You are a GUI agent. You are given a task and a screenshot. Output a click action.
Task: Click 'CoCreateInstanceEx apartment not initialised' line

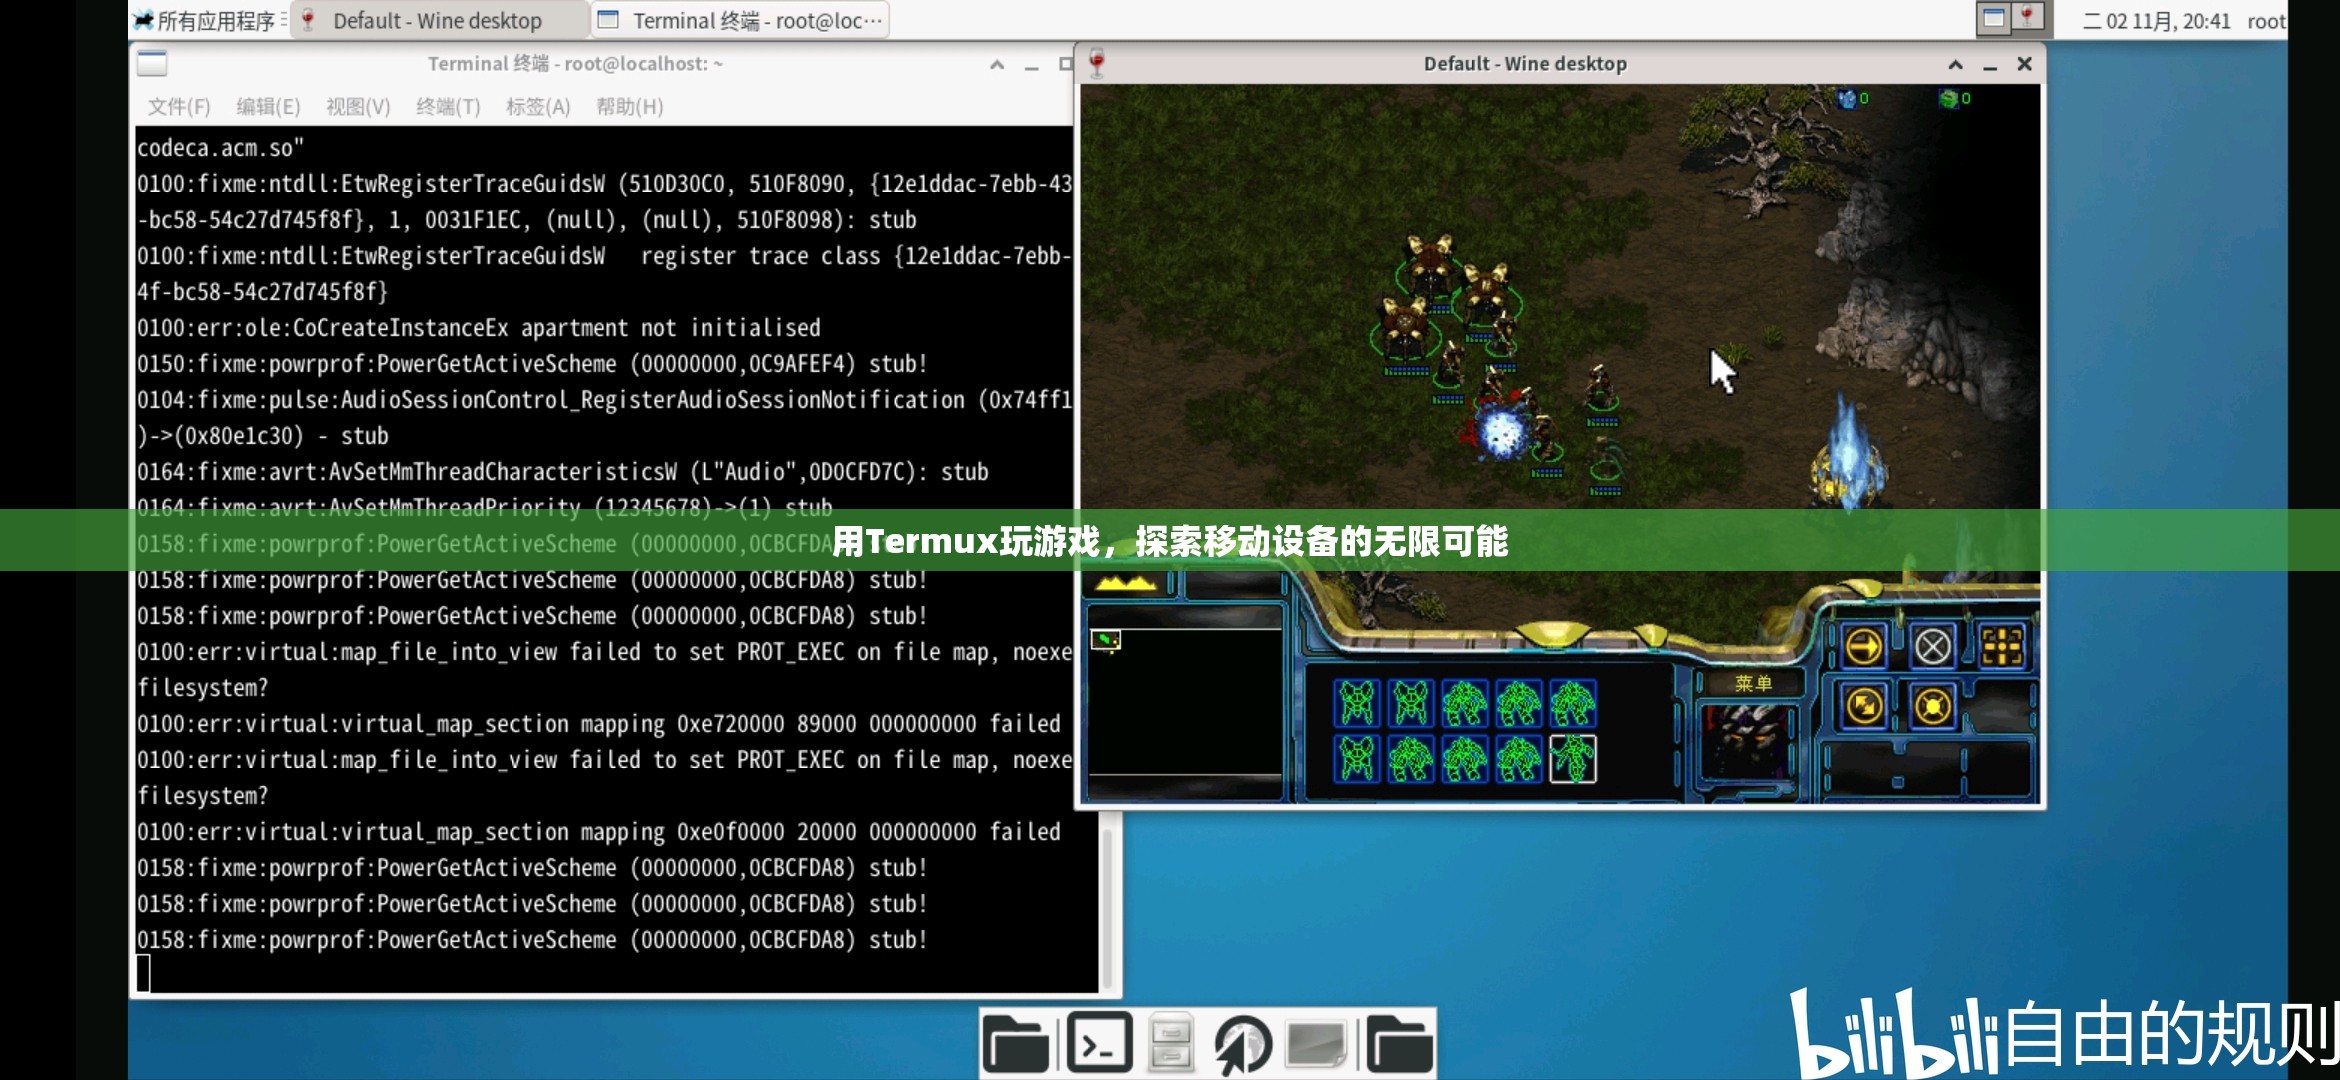(479, 328)
